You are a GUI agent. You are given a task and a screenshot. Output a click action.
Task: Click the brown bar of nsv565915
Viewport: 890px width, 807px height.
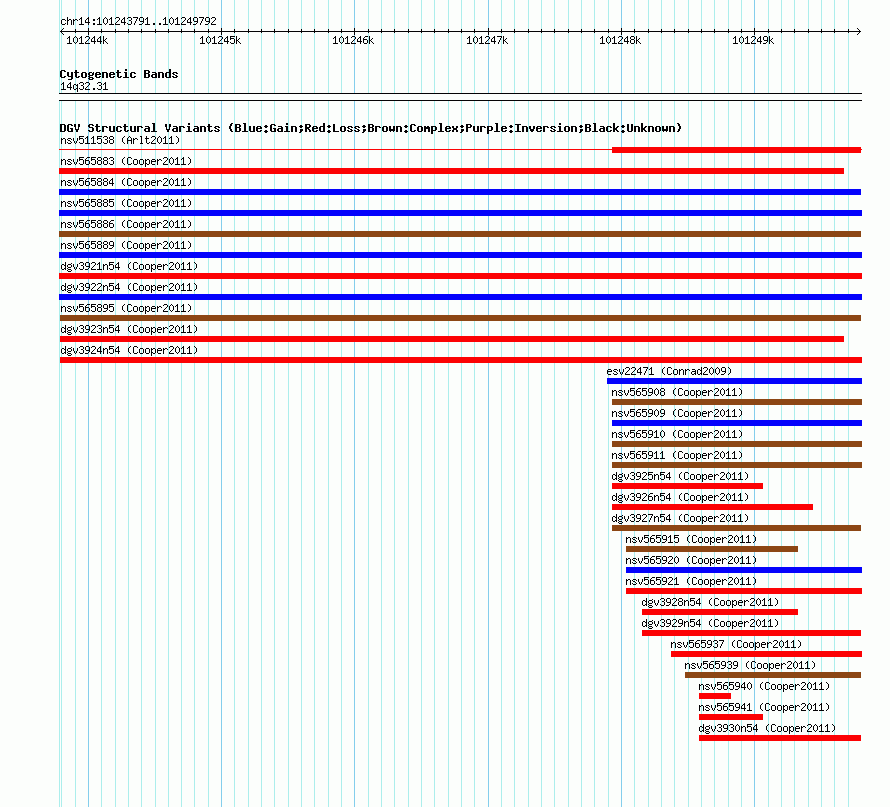coord(712,549)
